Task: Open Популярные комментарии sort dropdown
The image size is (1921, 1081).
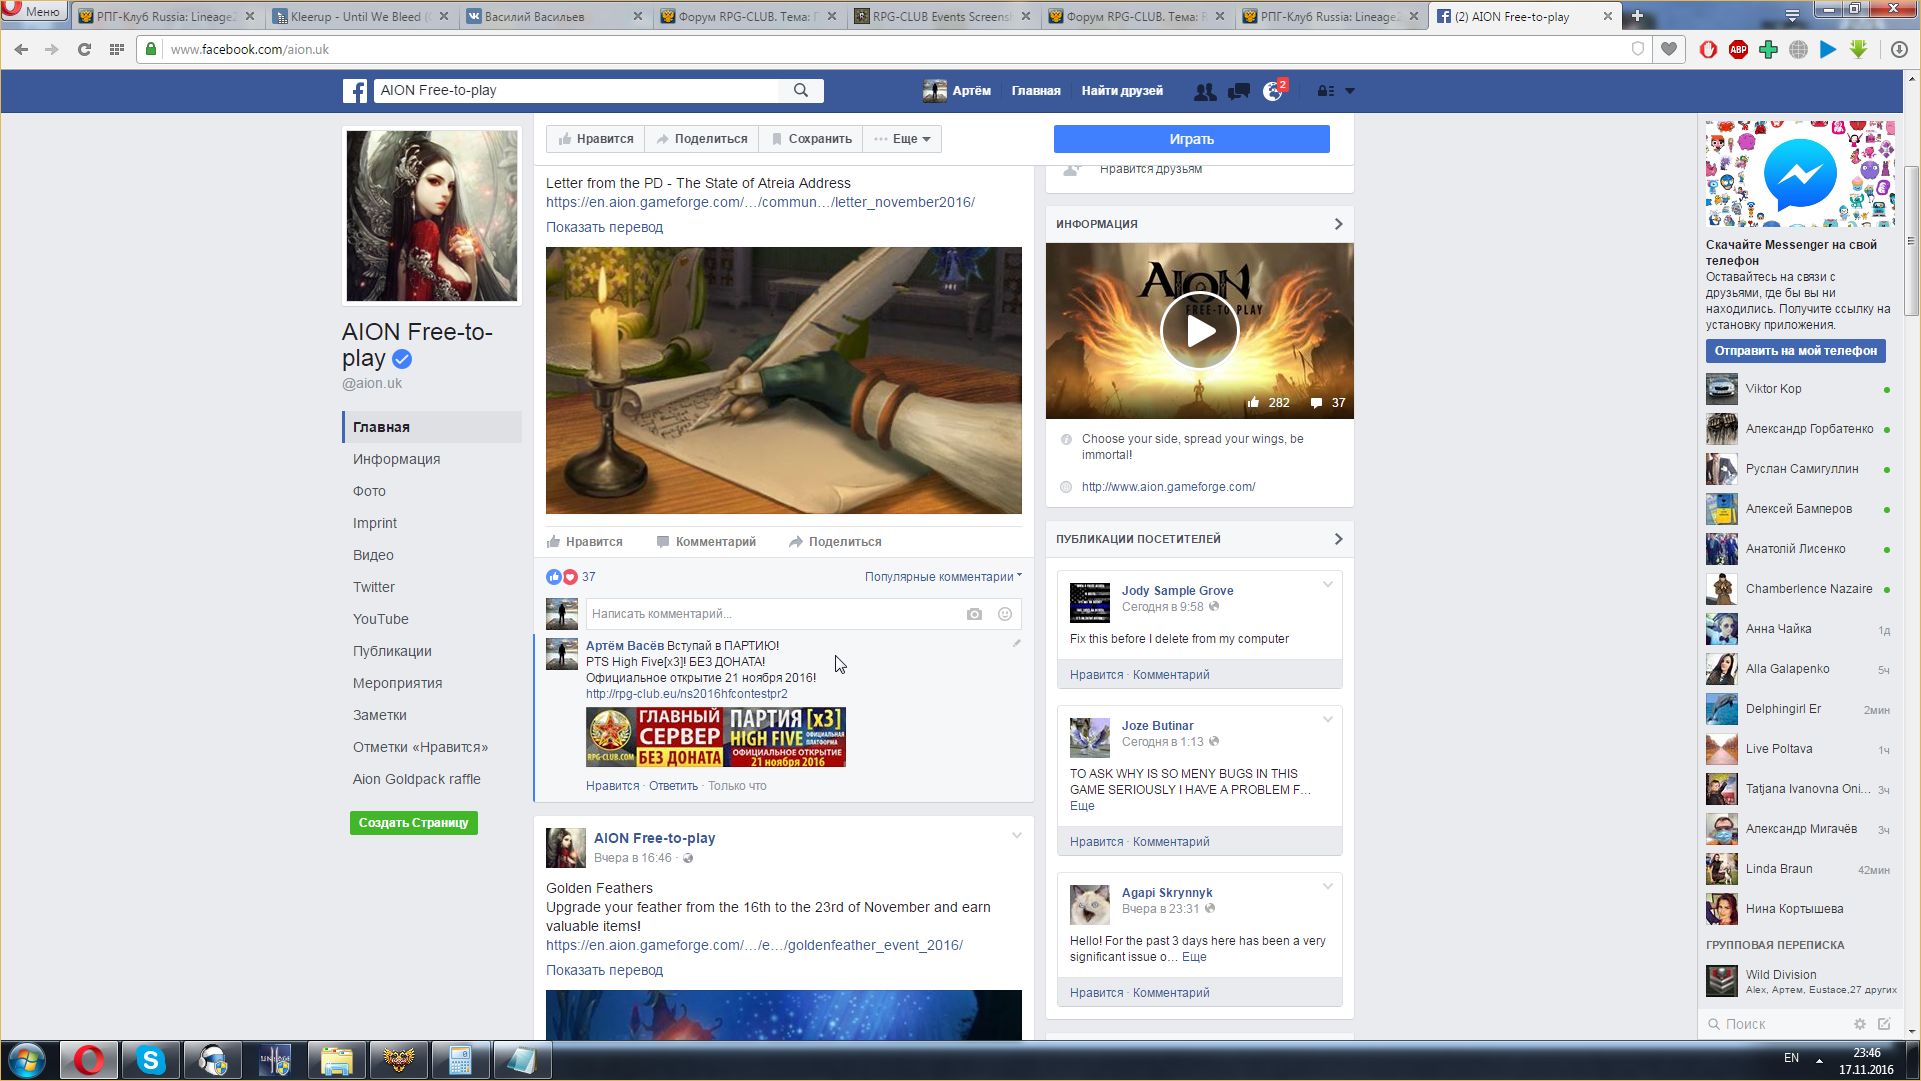Action: 943,577
